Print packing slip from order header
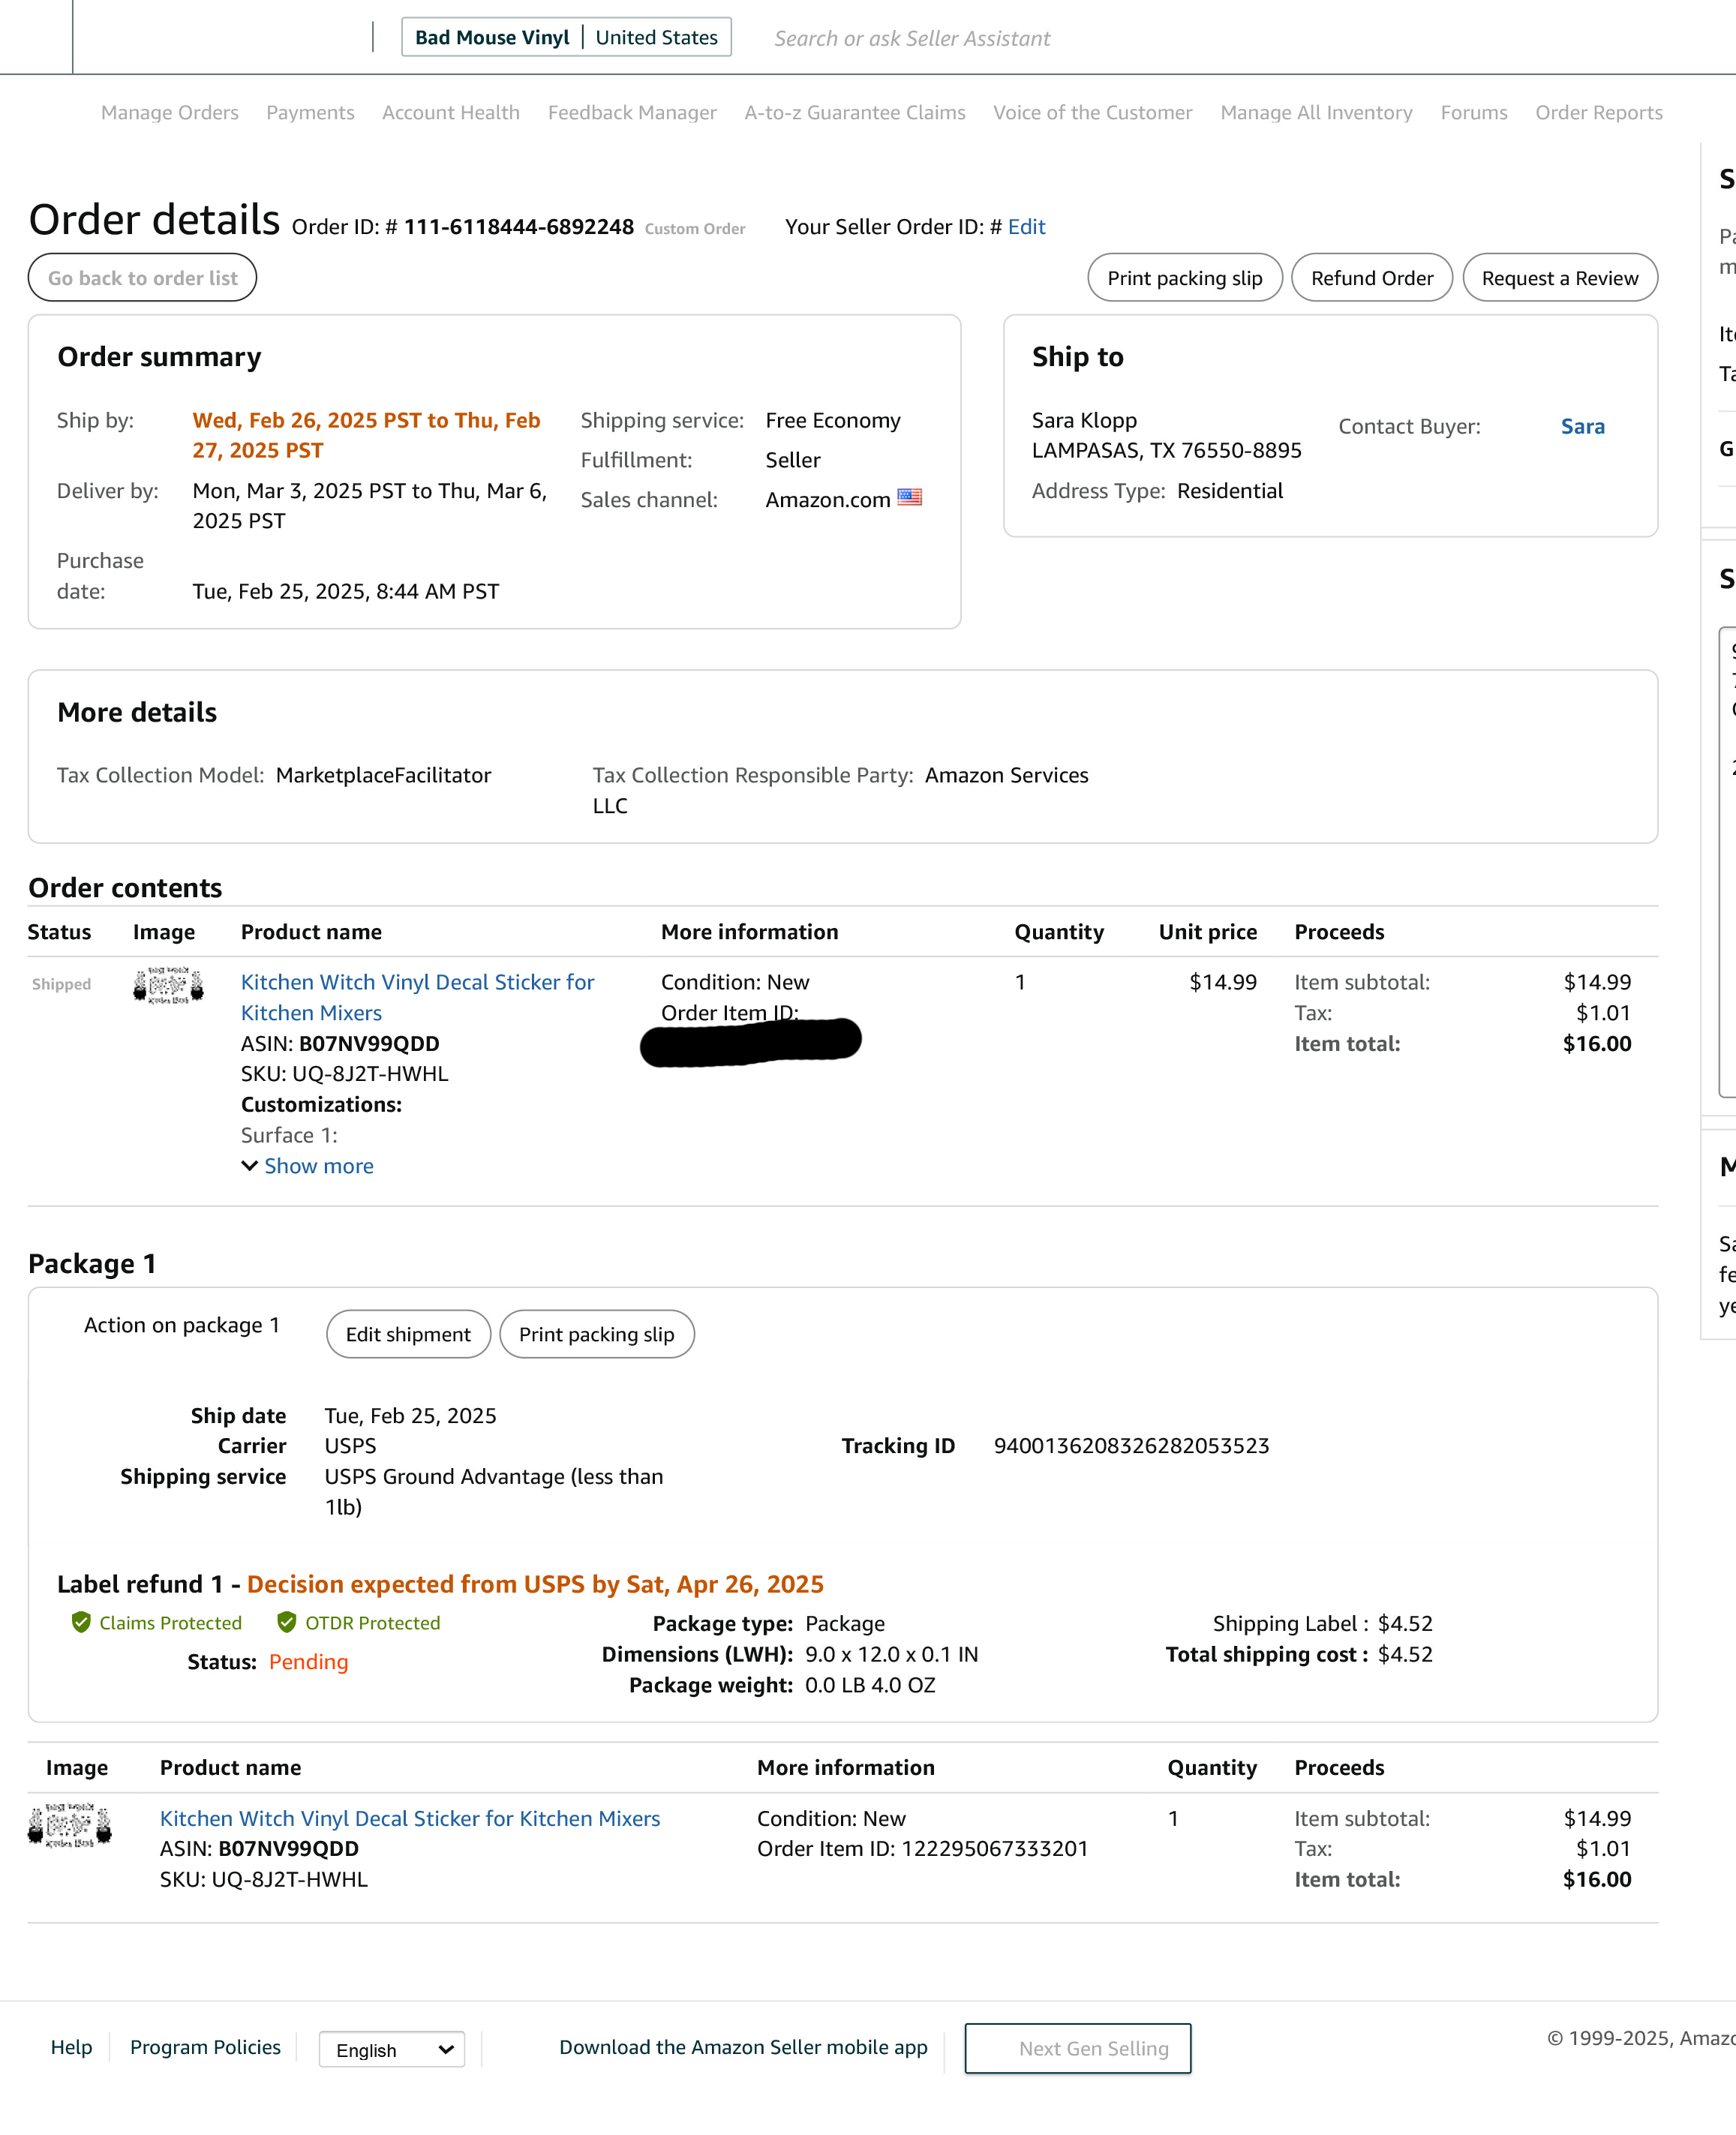Viewport: 1736px width, 2135px height. click(x=1185, y=278)
